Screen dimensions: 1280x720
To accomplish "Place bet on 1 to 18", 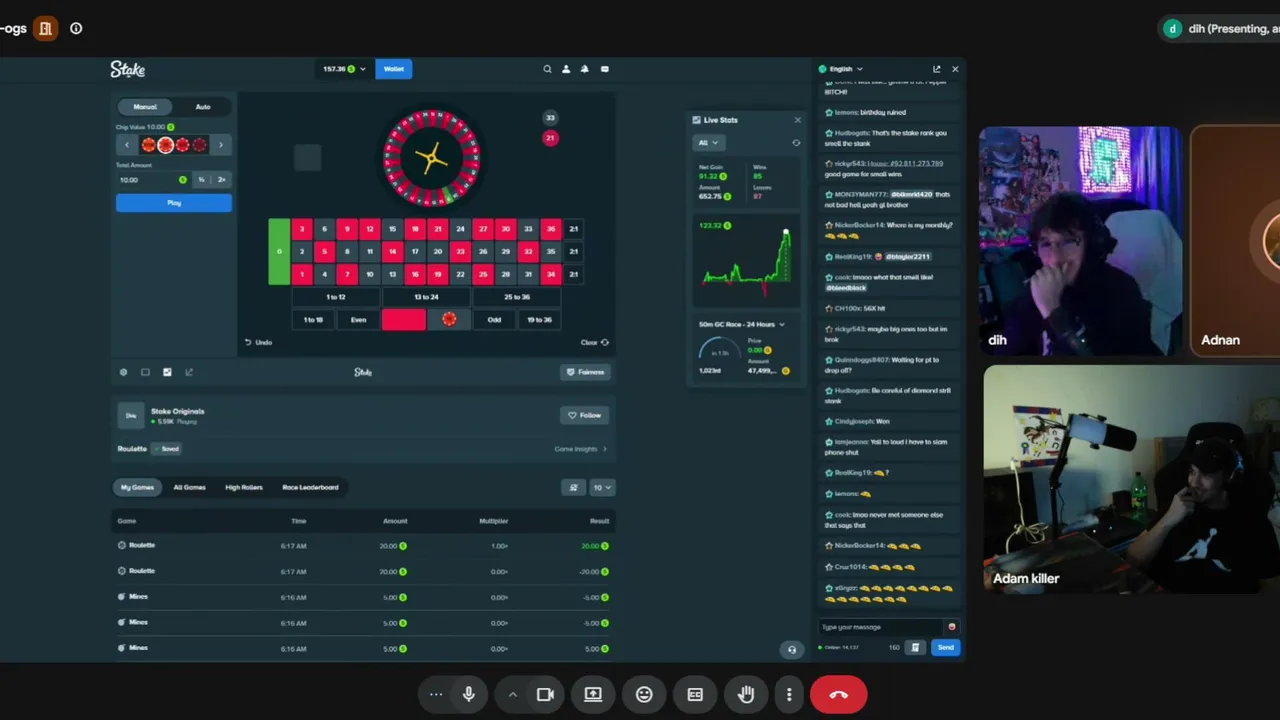I will tap(313, 320).
